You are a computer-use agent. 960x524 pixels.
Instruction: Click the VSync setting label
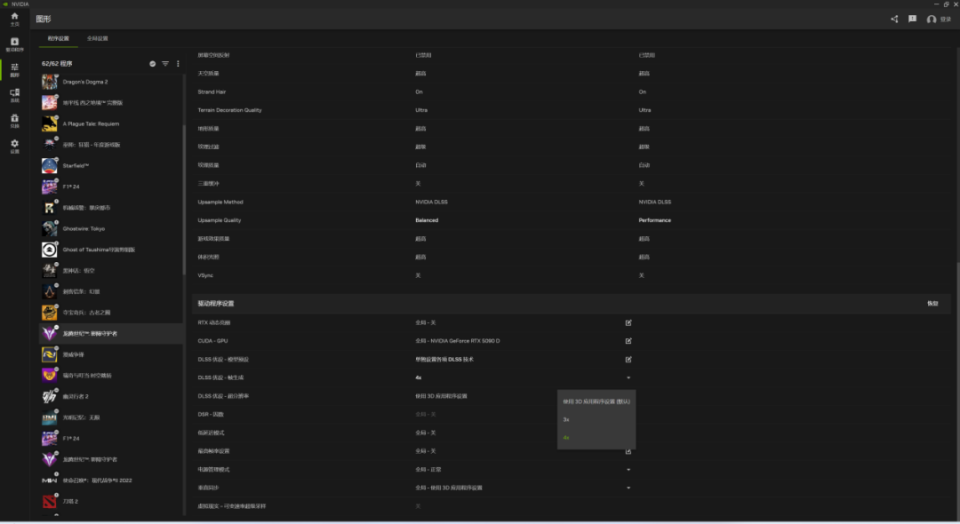[205, 275]
